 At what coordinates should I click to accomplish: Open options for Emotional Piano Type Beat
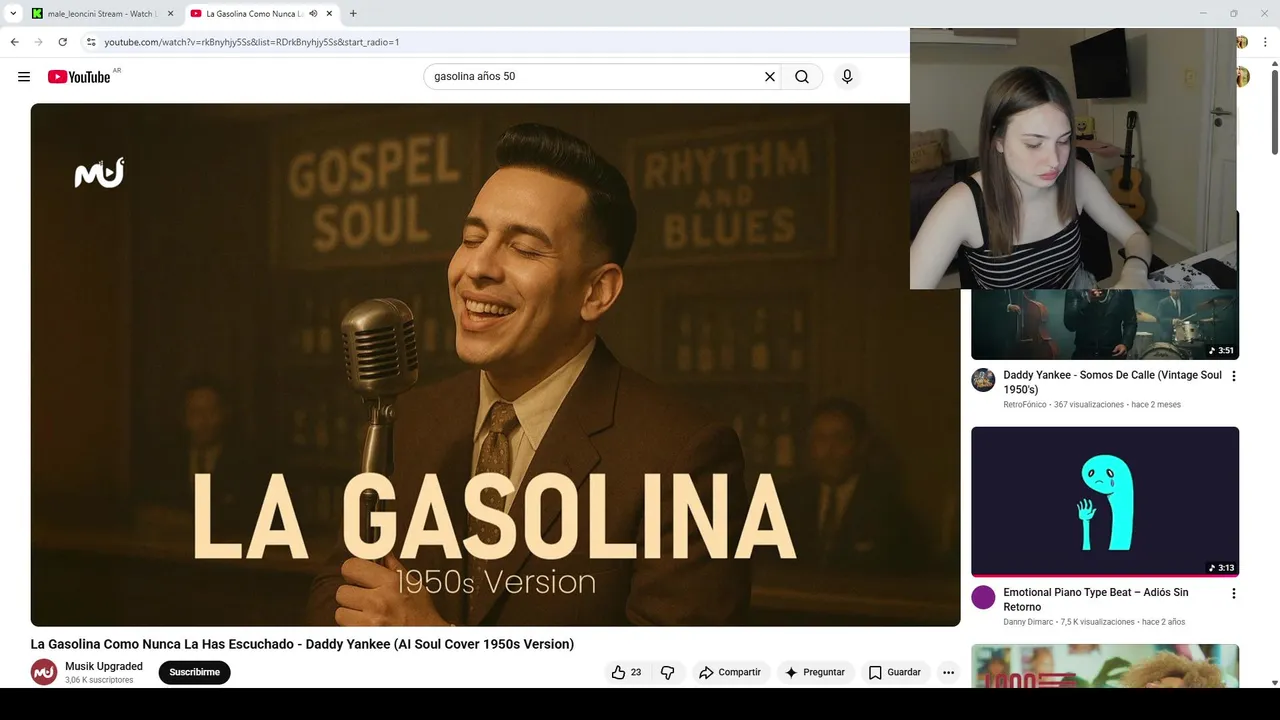tap(1233, 593)
